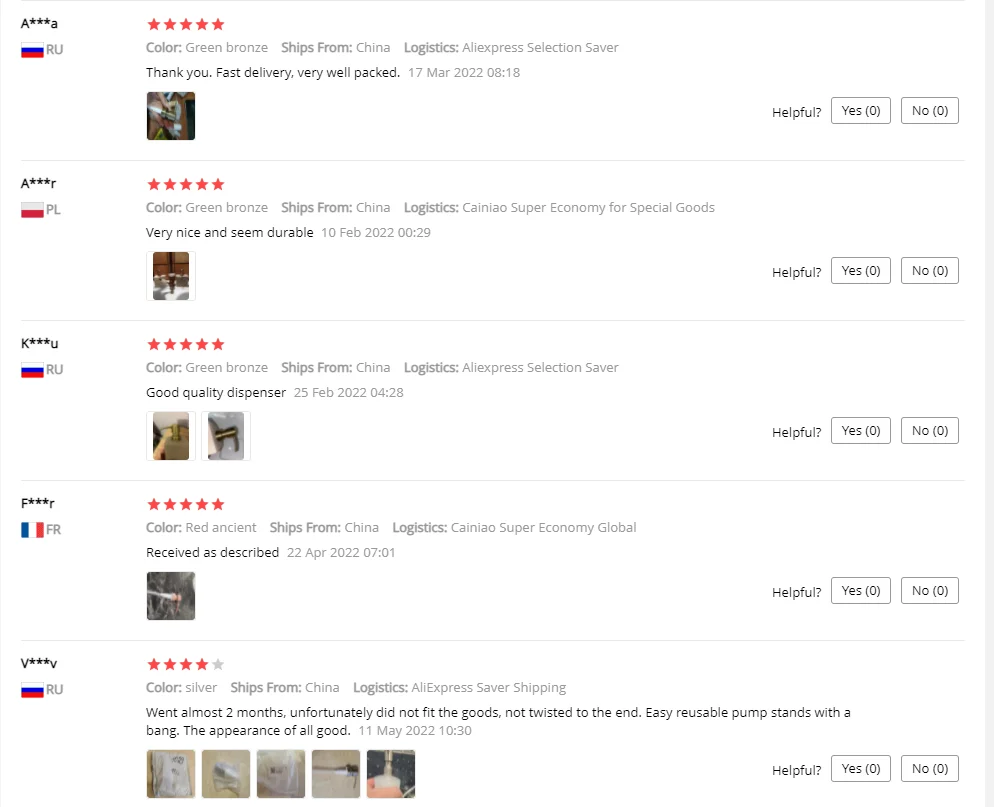Vote No on F***r's review
This screenshot has width=994, height=807.
(929, 591)
